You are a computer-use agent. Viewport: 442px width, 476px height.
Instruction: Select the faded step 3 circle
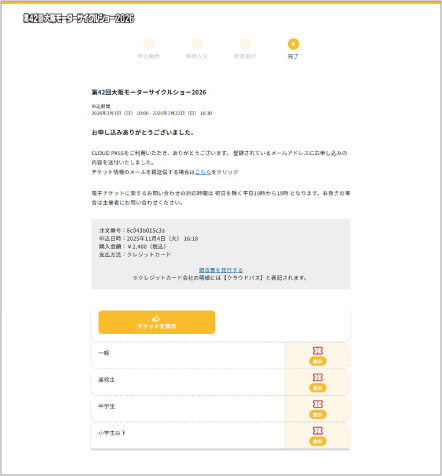[x=245, y=44]
